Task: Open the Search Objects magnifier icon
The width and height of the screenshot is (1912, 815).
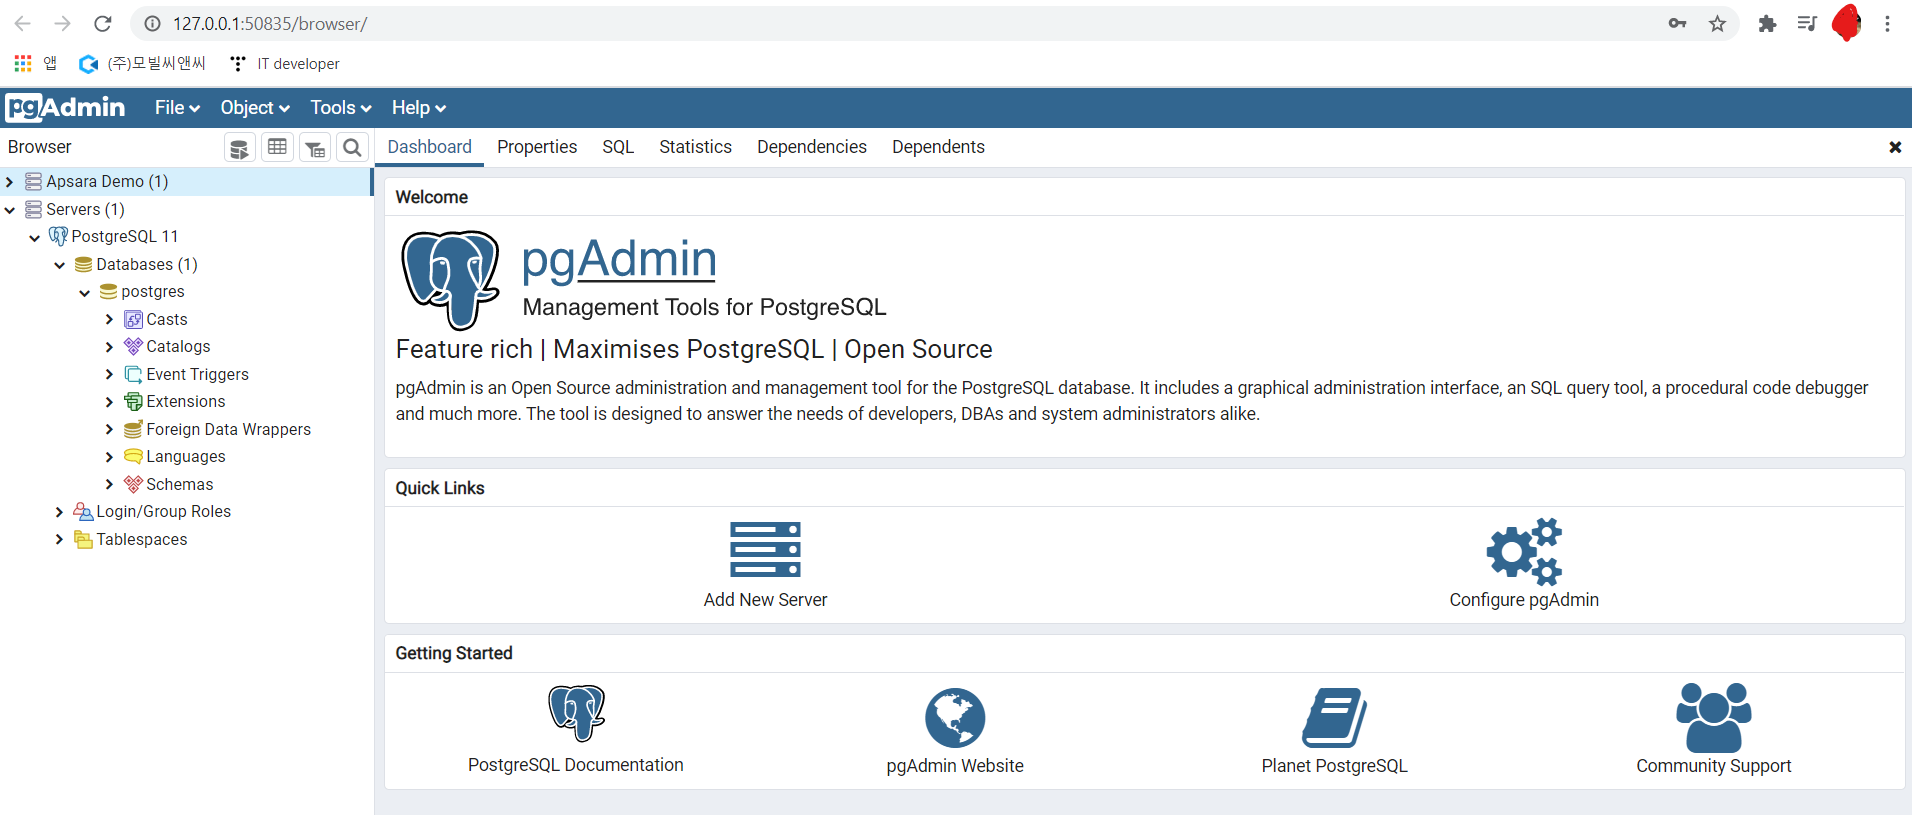Action: [x=352, y=148]
